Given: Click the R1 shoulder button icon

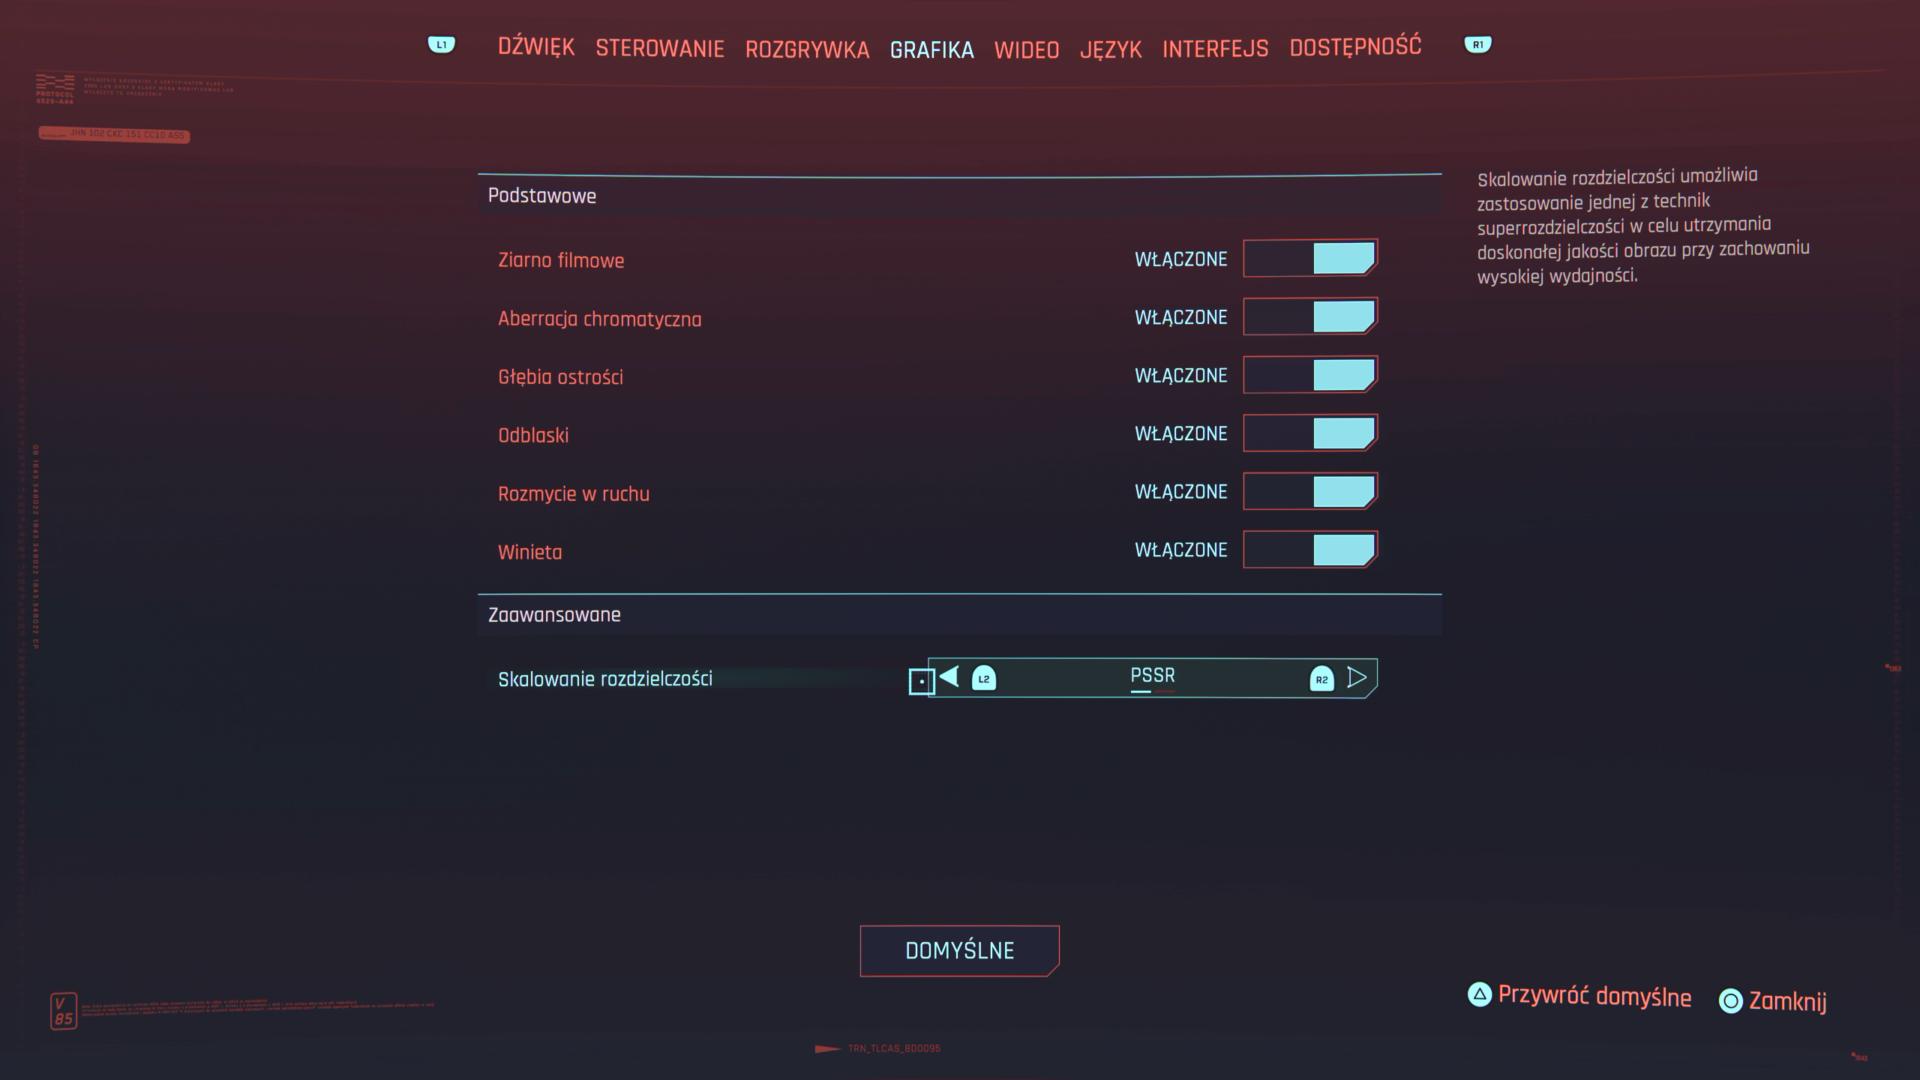Looking at the screenshot, I should 1477,44.
